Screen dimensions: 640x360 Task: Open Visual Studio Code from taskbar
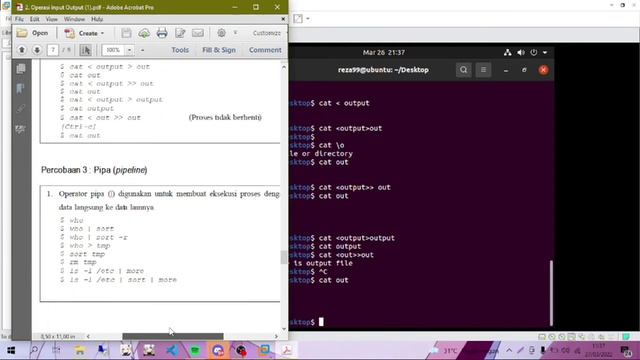pos(172,351)
